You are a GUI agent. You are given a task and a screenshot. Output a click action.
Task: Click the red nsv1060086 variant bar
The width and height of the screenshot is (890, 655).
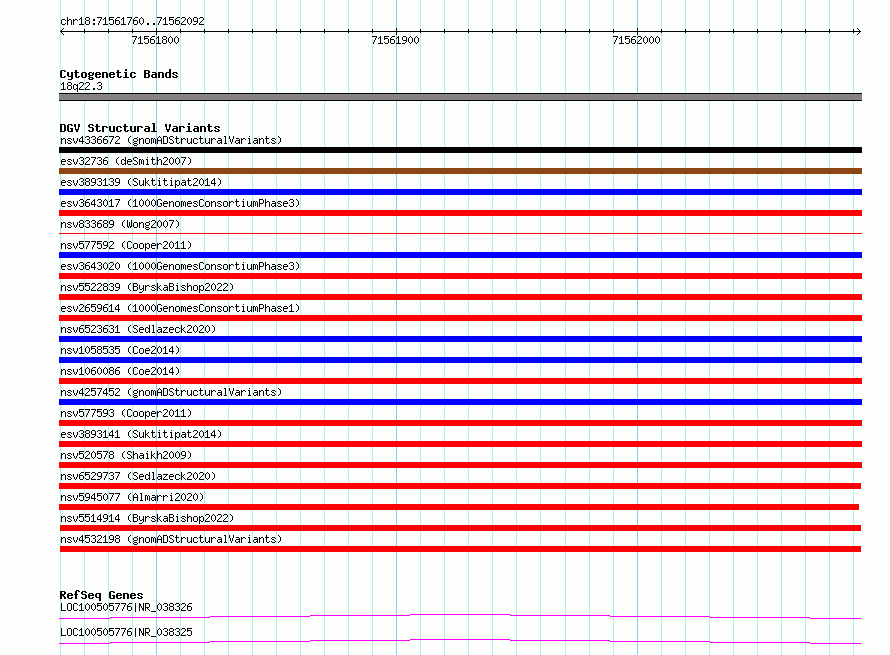460,381
